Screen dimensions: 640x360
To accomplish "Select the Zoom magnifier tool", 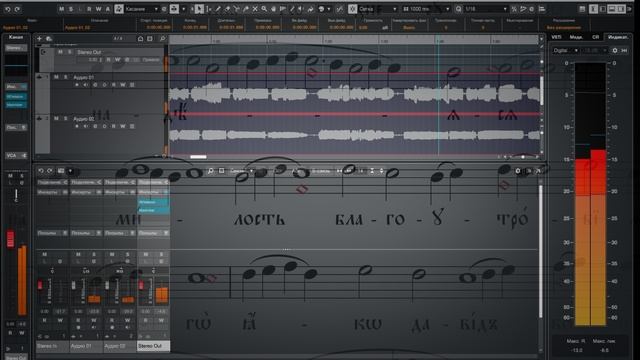I will click(264, 9).
